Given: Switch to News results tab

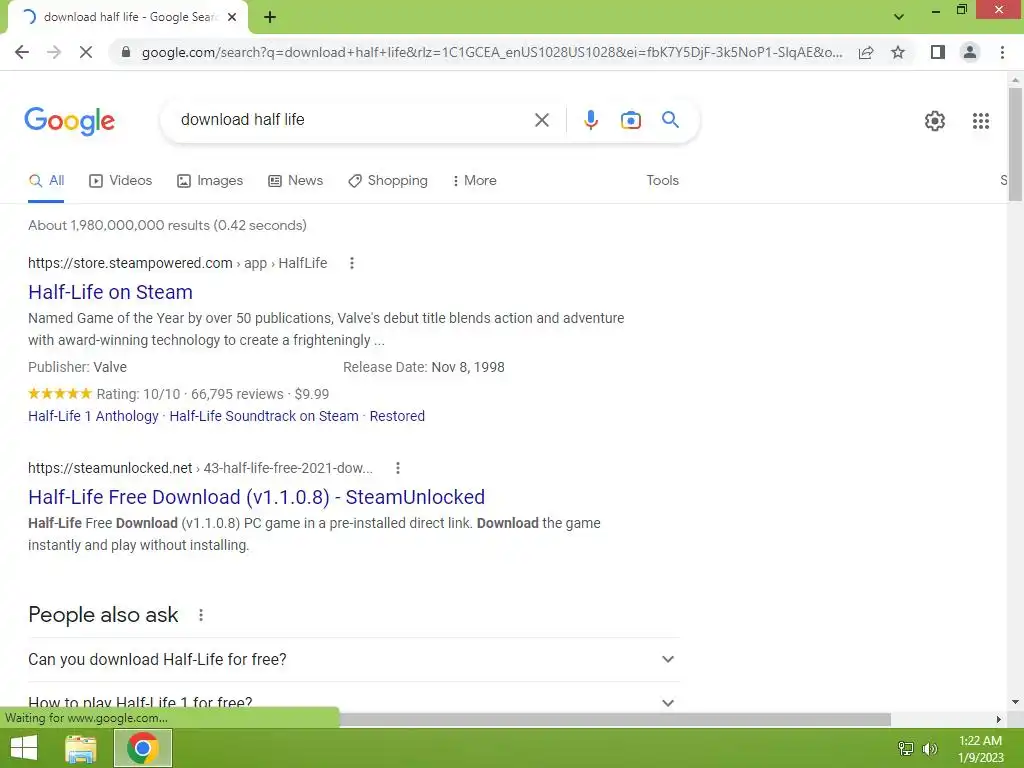Looking at the screenshot, I should 296,181.
